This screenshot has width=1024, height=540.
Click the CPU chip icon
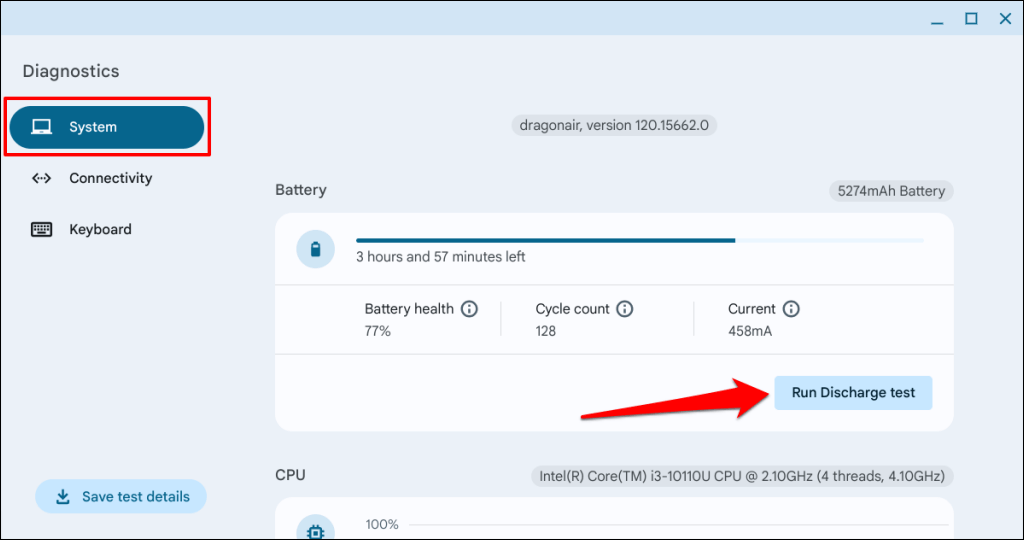(315, 531)
